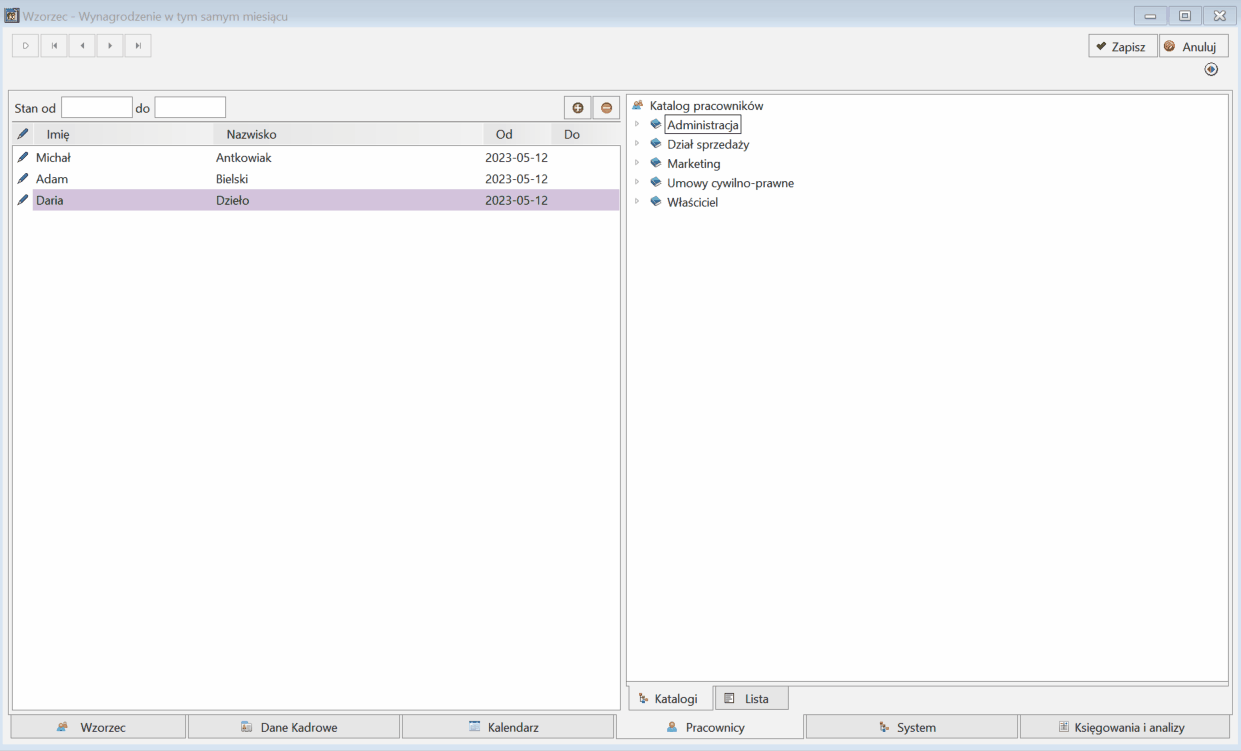
Task: Click the Katalog pracowników root icon
Action: coord(638,105)
